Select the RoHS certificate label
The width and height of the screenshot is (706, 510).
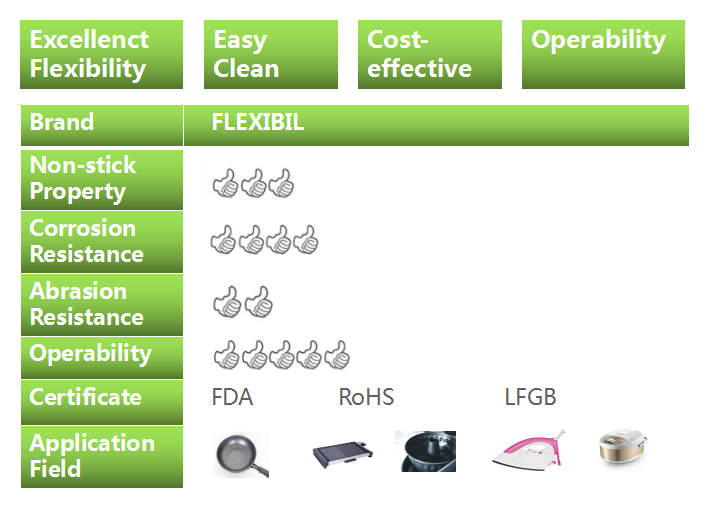click(x=367, y=397)
